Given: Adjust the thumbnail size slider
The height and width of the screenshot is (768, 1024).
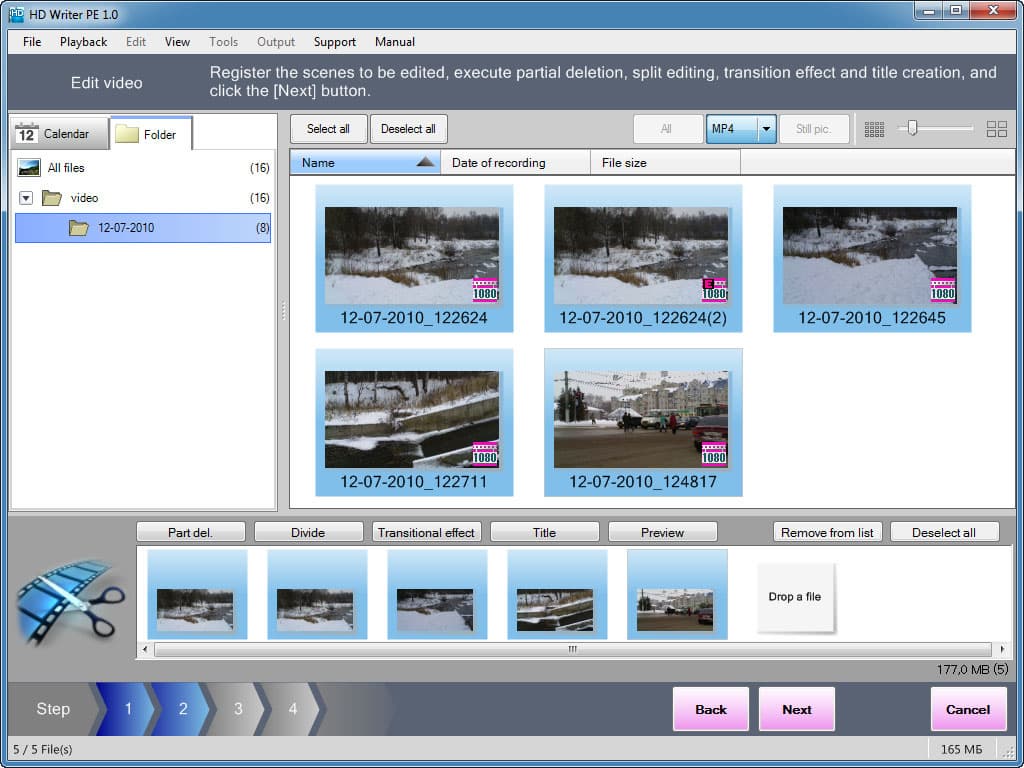Looking at the screenshot, I should coord(912,129).
